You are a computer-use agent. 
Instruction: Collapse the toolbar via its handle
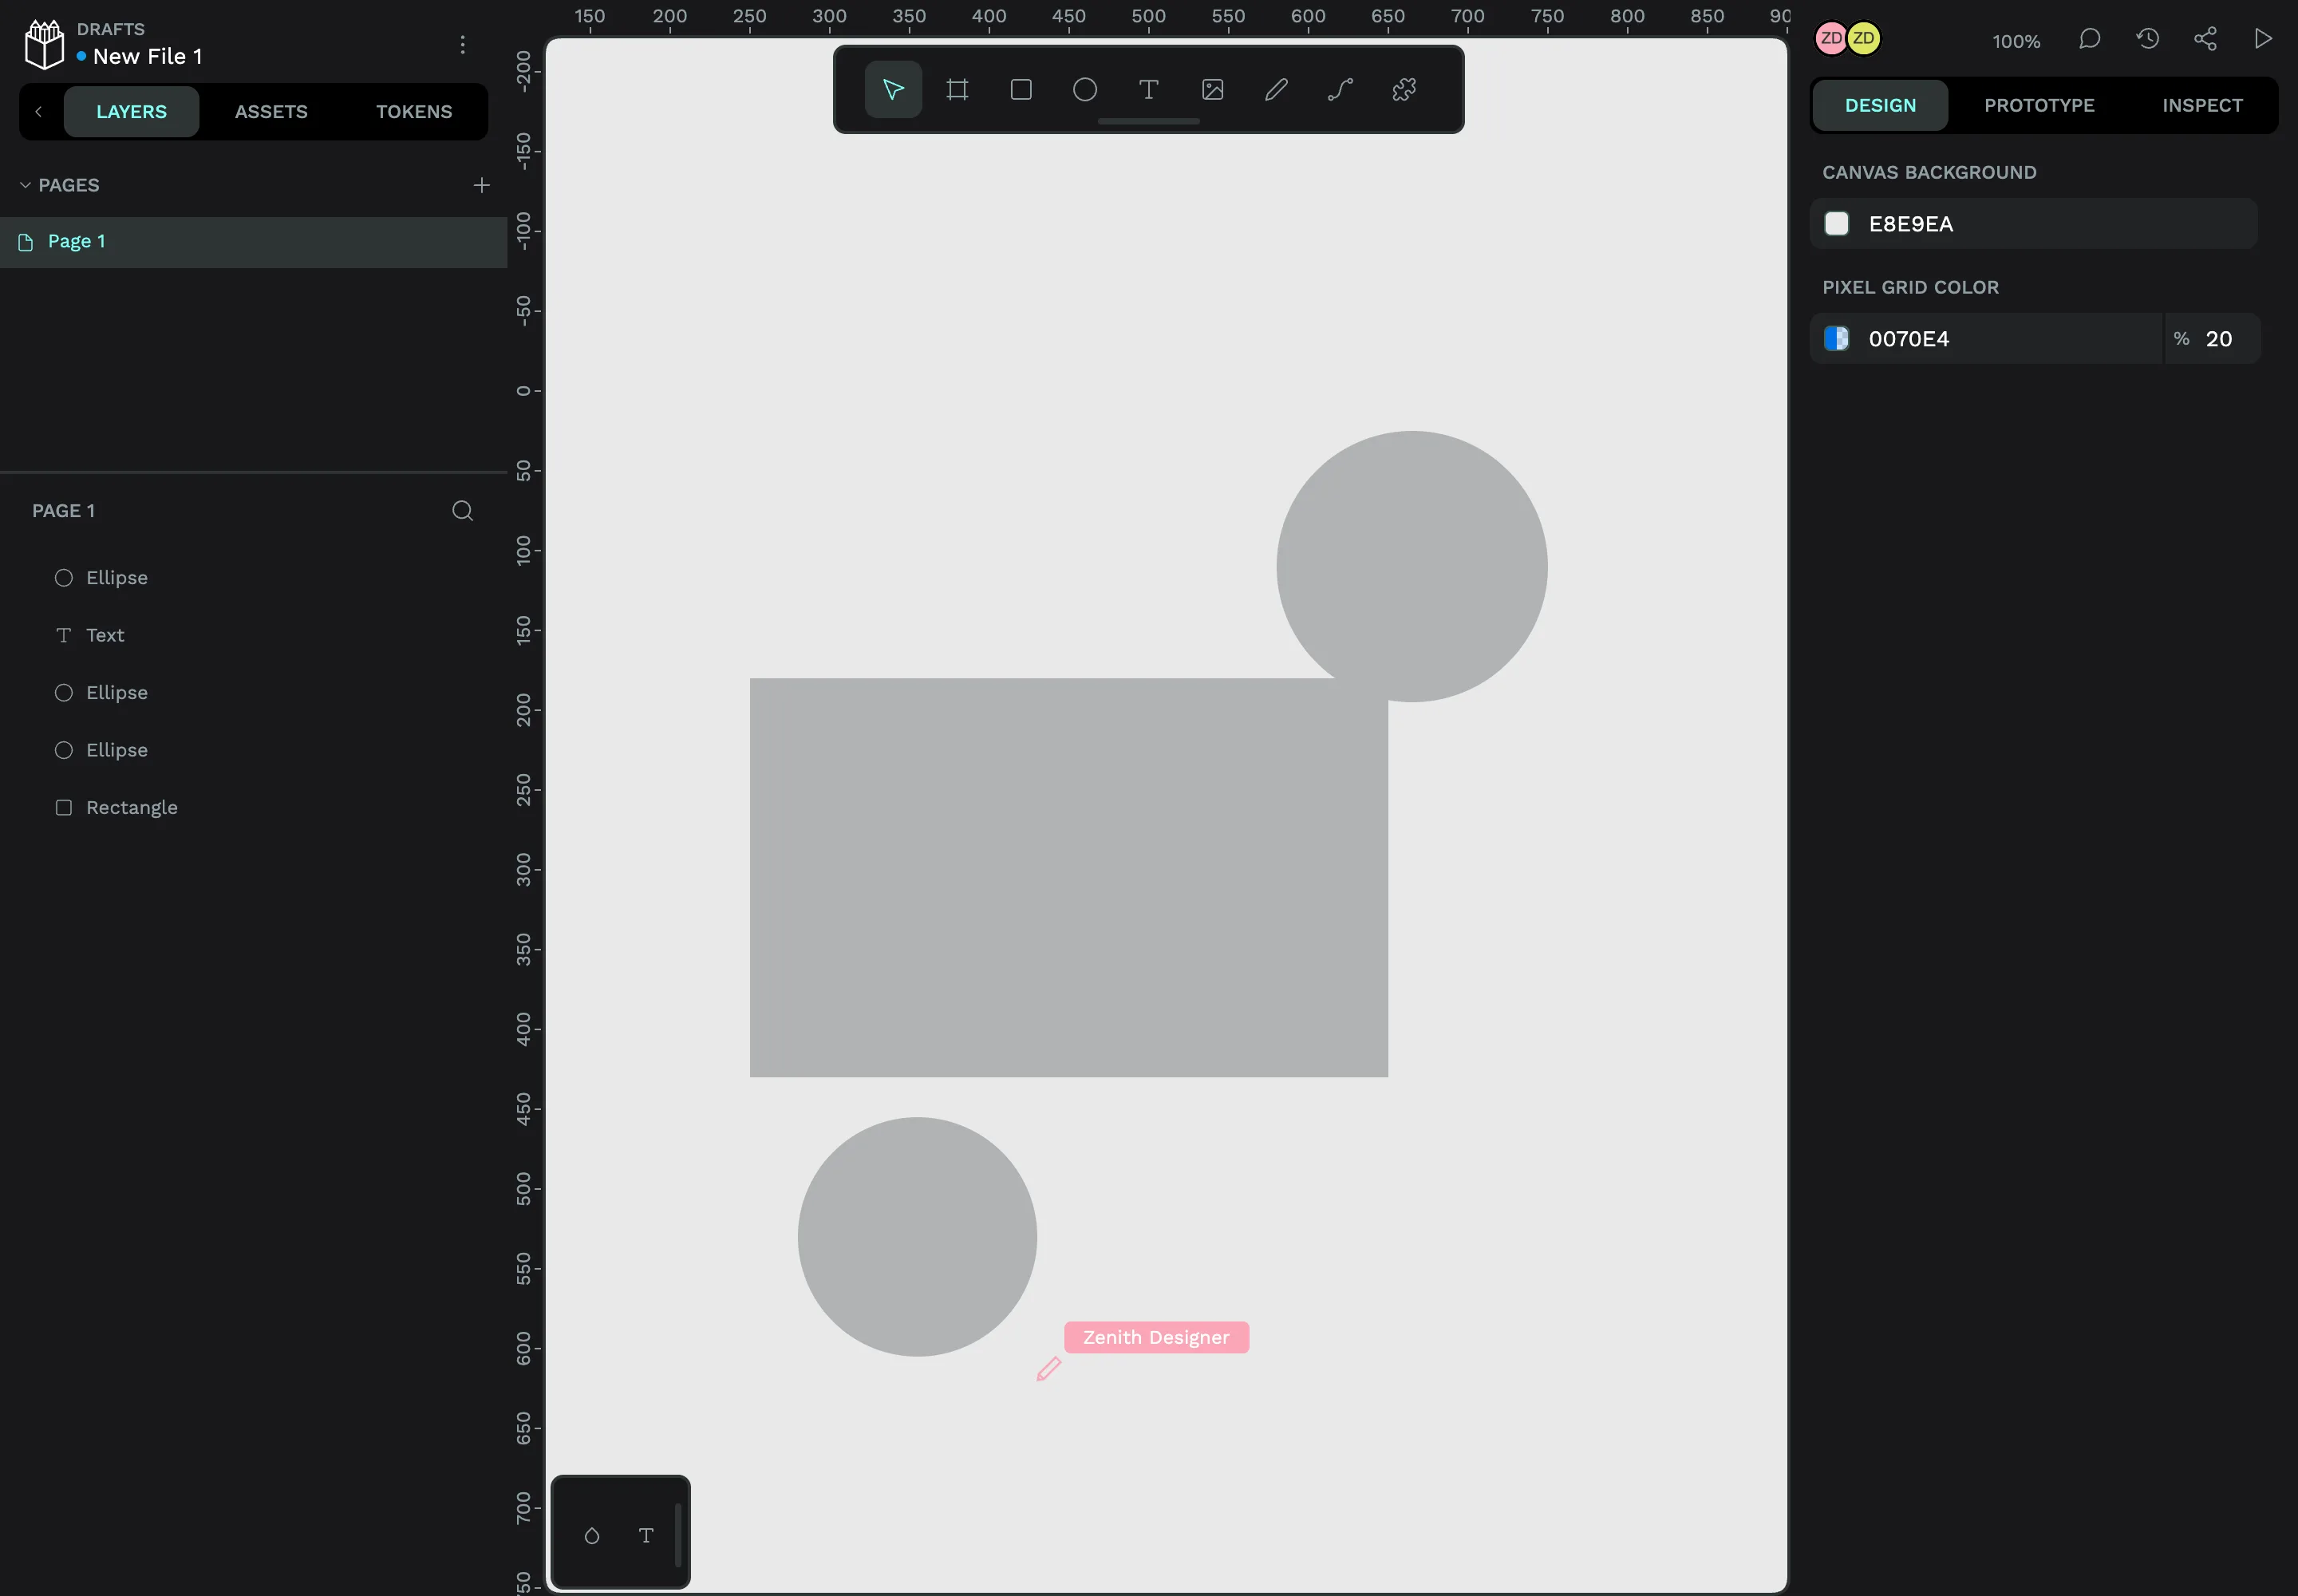pos(1148,122)
